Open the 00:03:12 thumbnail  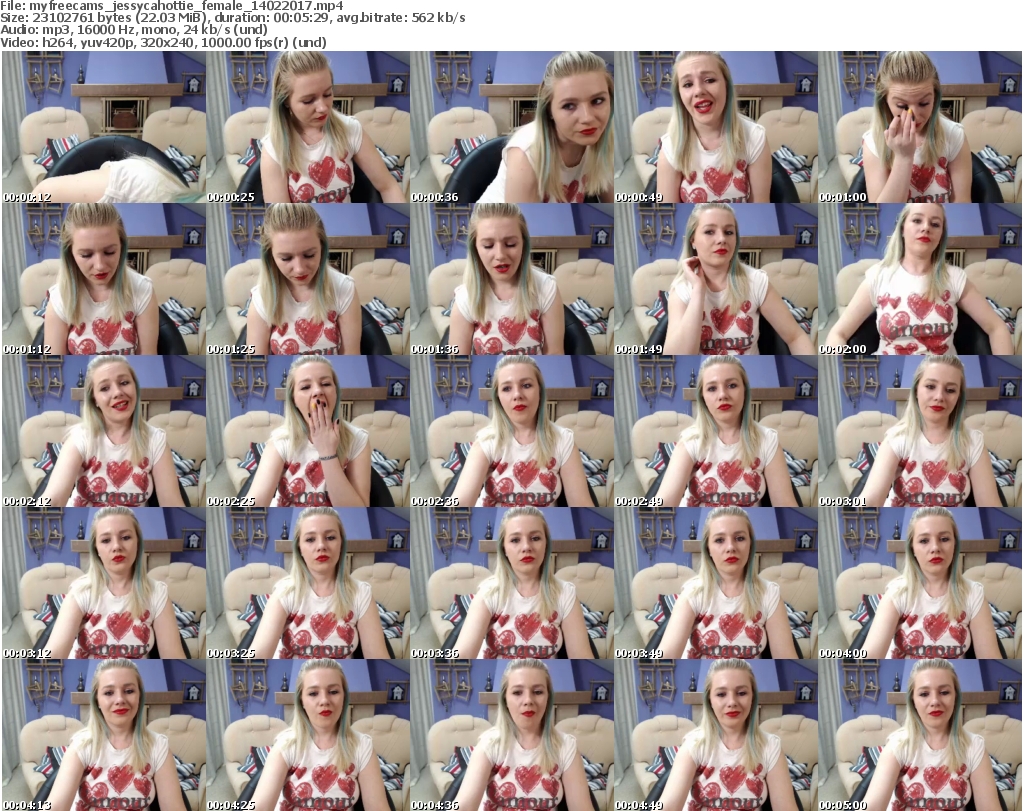click(104, 584)
